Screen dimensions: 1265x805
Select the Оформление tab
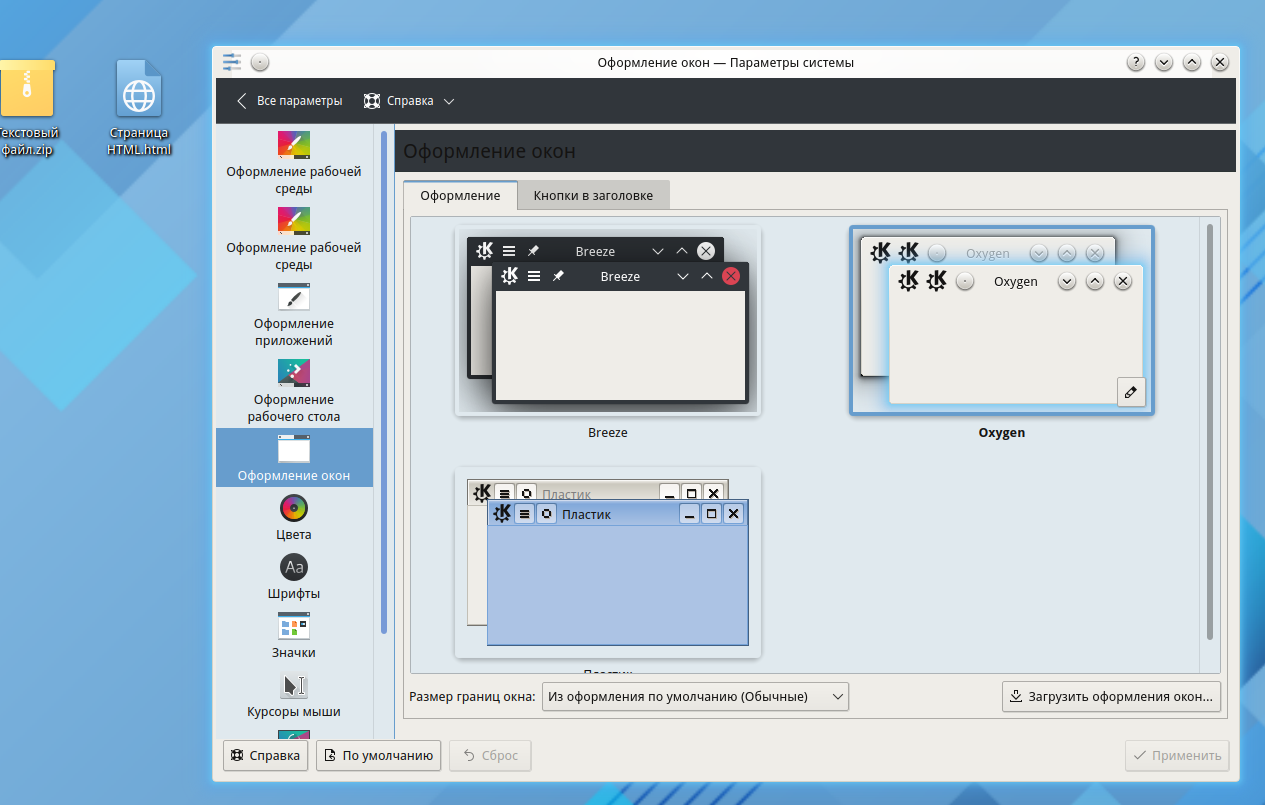pyautogui.click(x=460, y=195)
